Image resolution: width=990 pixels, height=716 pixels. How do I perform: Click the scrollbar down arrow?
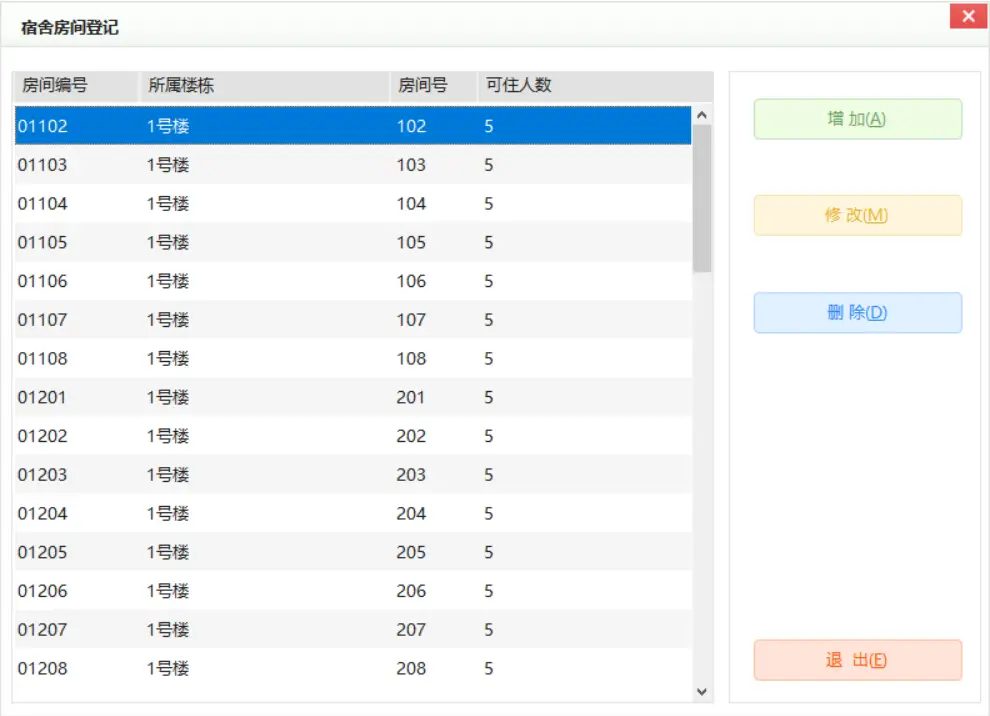coord(702,690)
